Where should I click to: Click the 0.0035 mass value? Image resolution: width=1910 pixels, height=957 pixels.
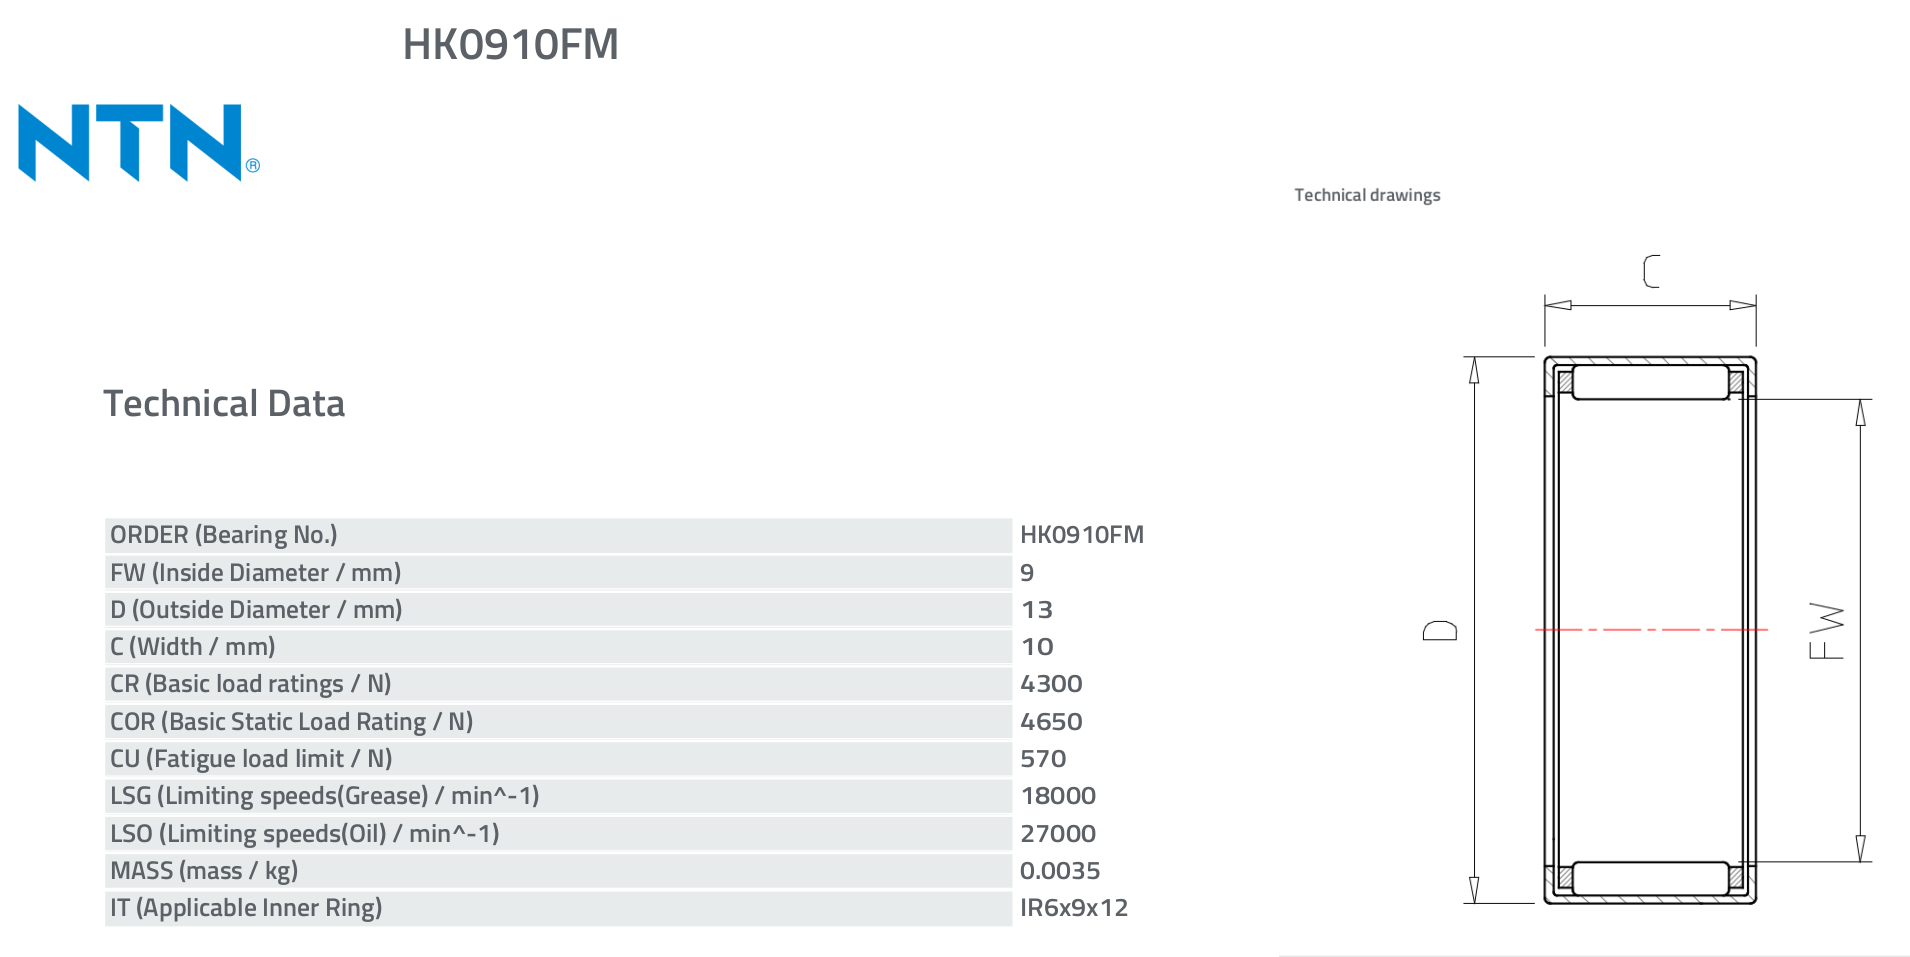click(1060, 871)
